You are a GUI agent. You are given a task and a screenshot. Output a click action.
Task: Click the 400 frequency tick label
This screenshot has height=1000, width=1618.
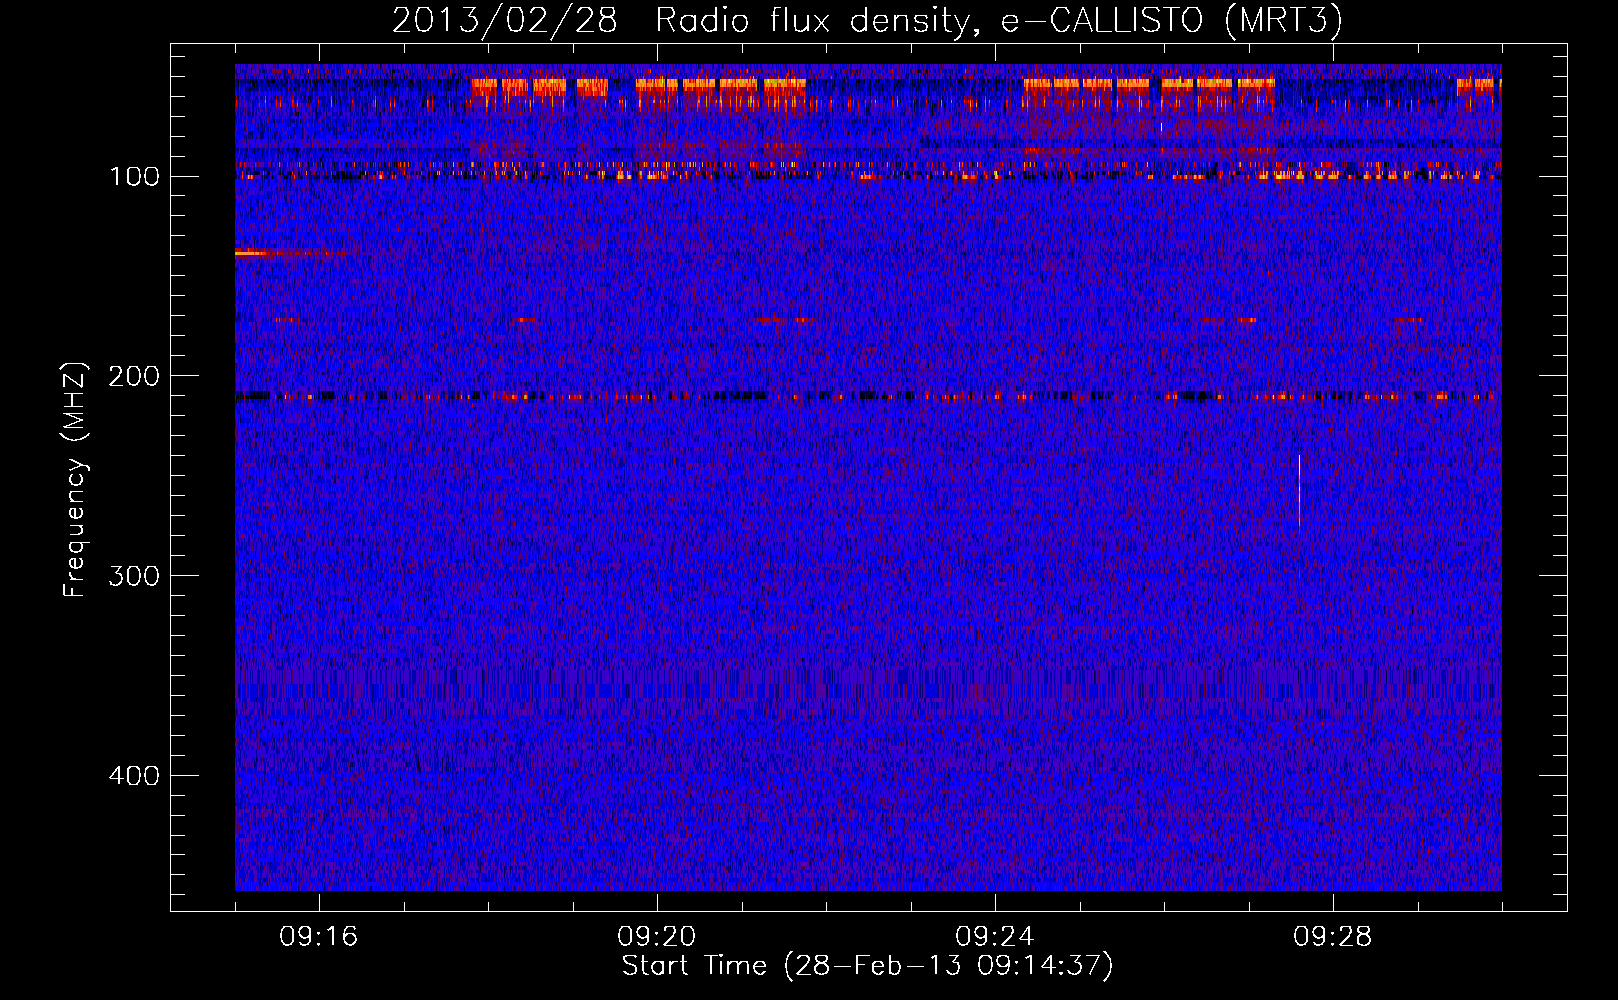click(x=134, y=776)
